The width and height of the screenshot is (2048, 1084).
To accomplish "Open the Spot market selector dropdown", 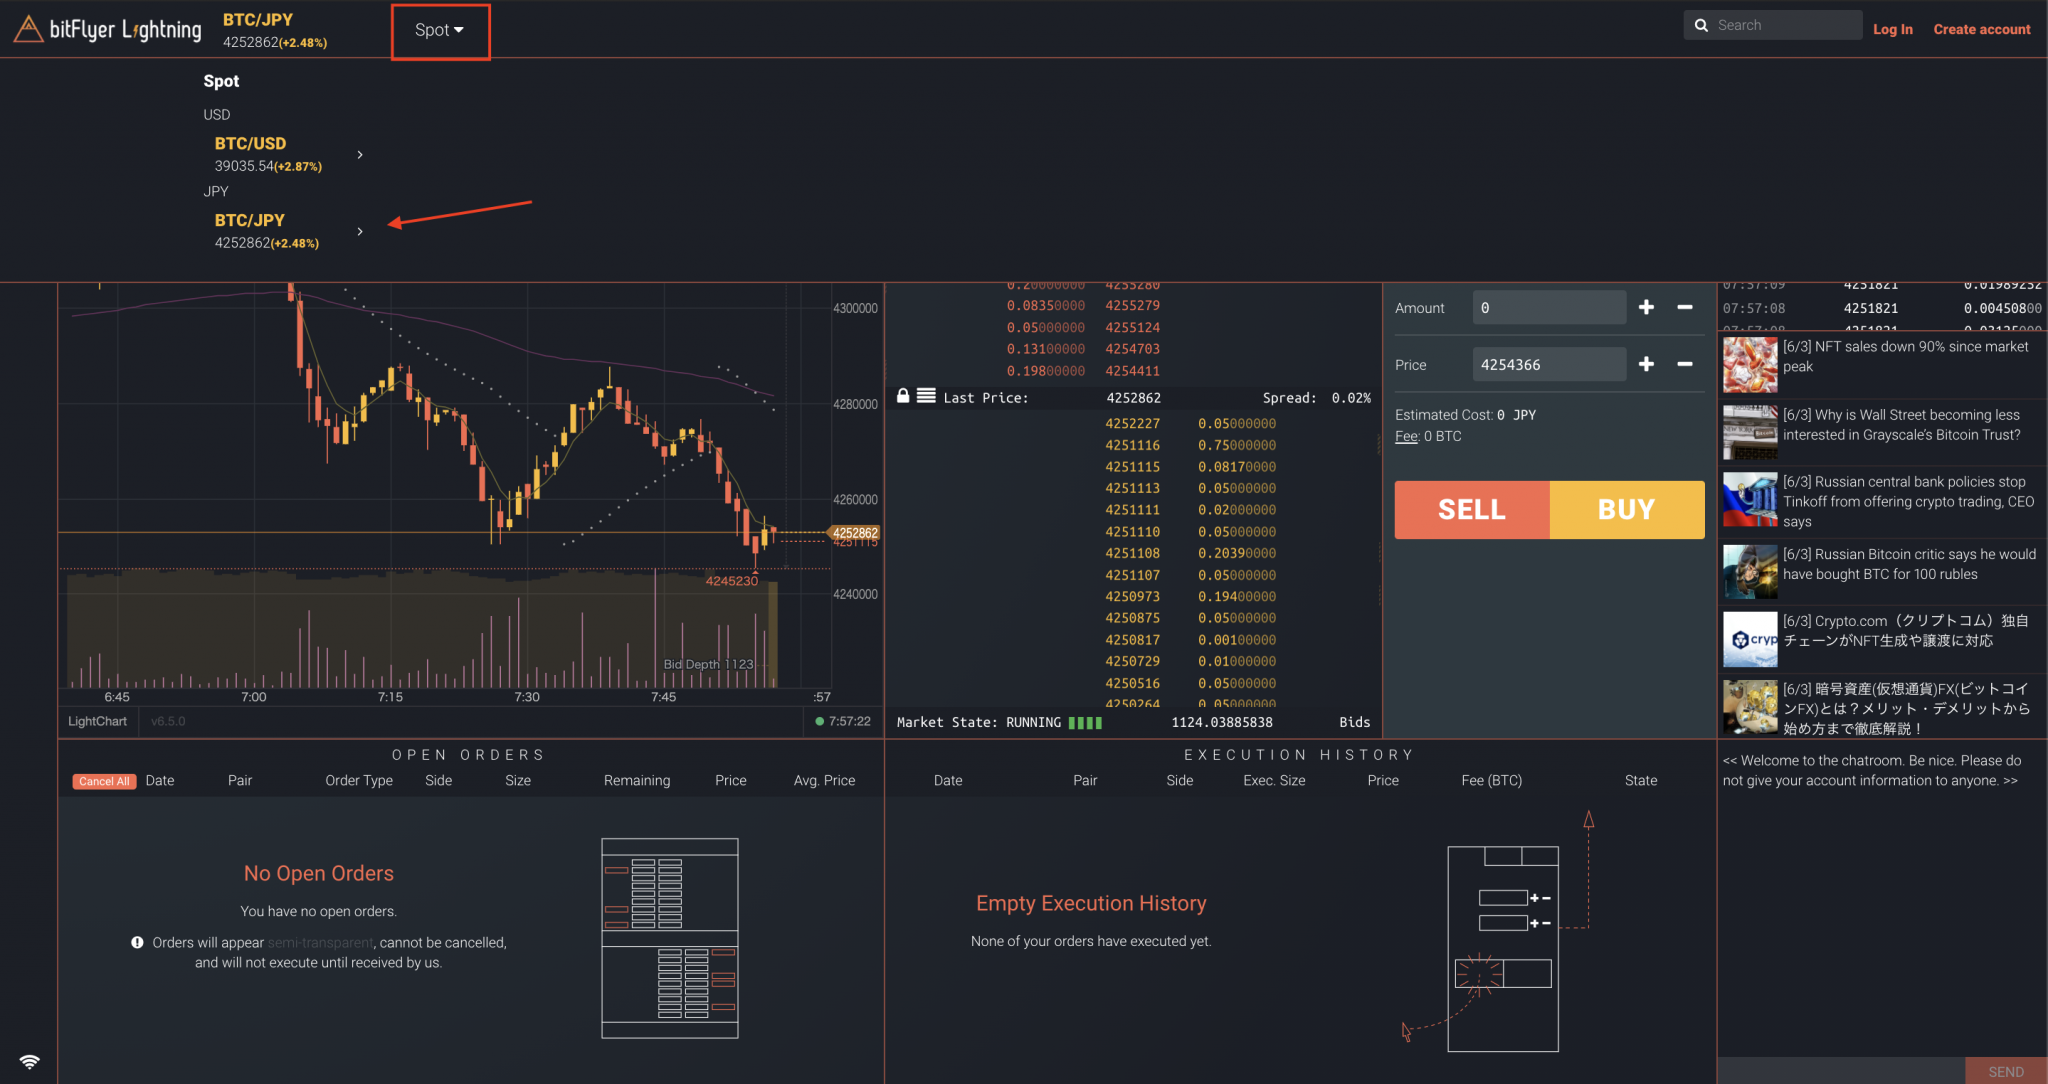I will [438, 29].
